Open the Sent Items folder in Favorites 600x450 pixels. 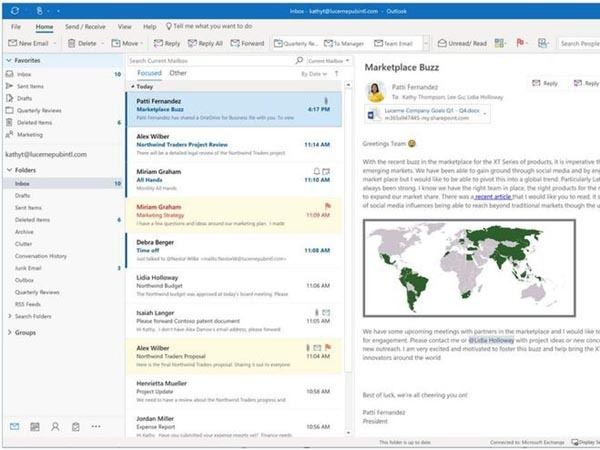(30, 86)
